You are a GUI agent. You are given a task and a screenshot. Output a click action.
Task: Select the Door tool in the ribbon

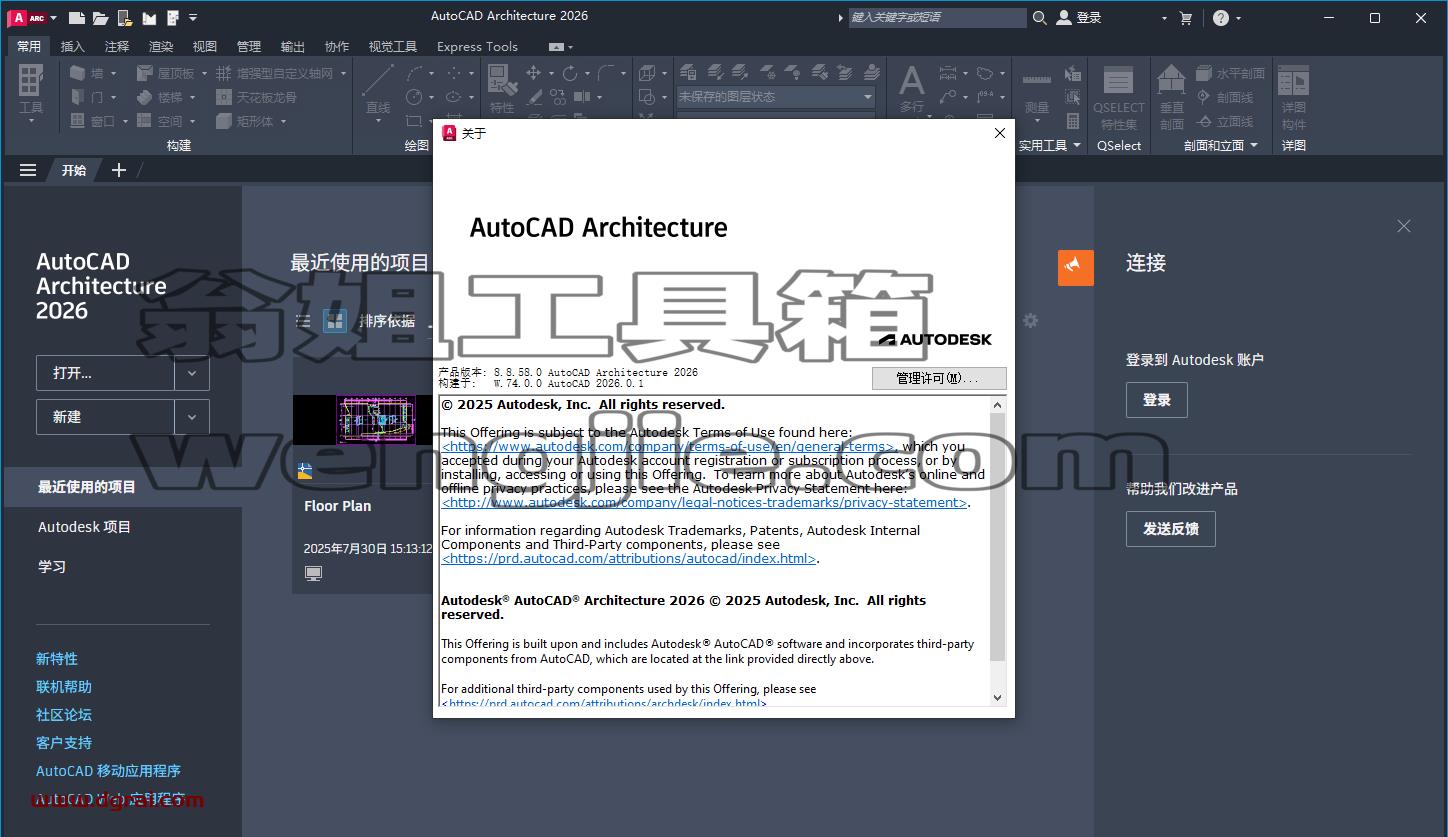coord(87,97)
